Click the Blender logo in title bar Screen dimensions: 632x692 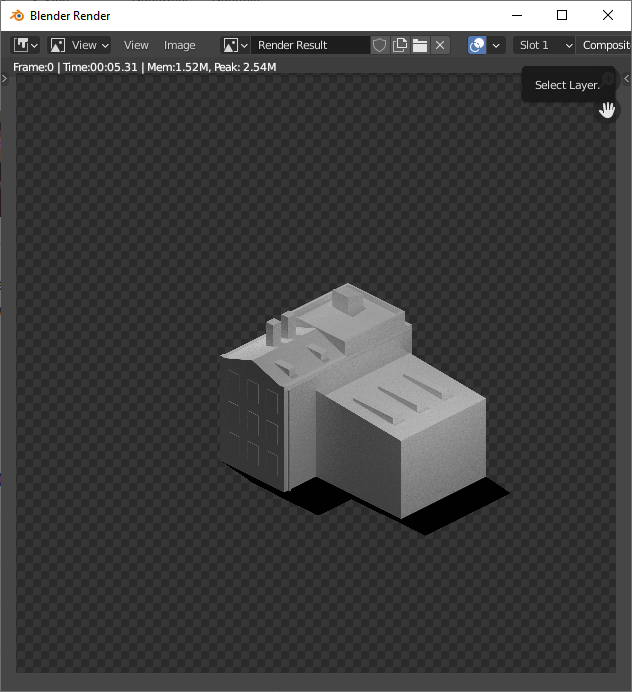(x=17, y=15)
